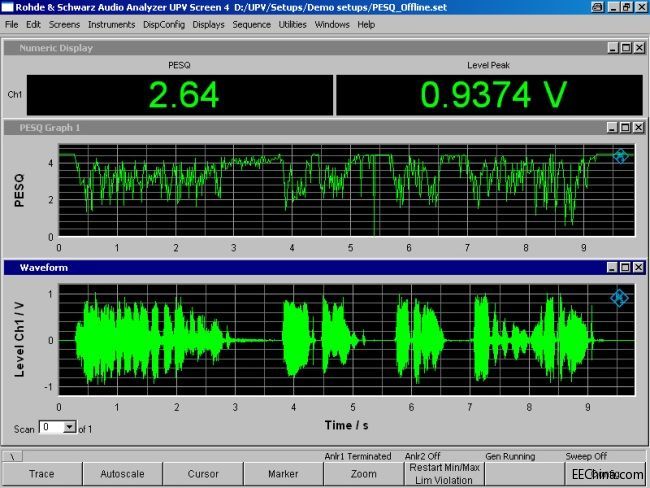This screenshot has height=488, width=650.
Task: Click the marker icon in PESQ Graph 1
Action: tap(620, 156)
